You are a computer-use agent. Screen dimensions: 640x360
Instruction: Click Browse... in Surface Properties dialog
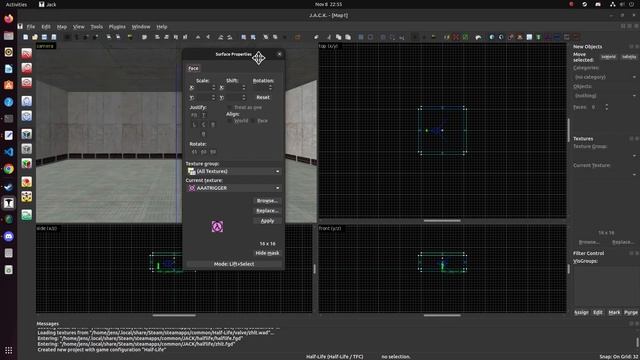tap(267, 201)
